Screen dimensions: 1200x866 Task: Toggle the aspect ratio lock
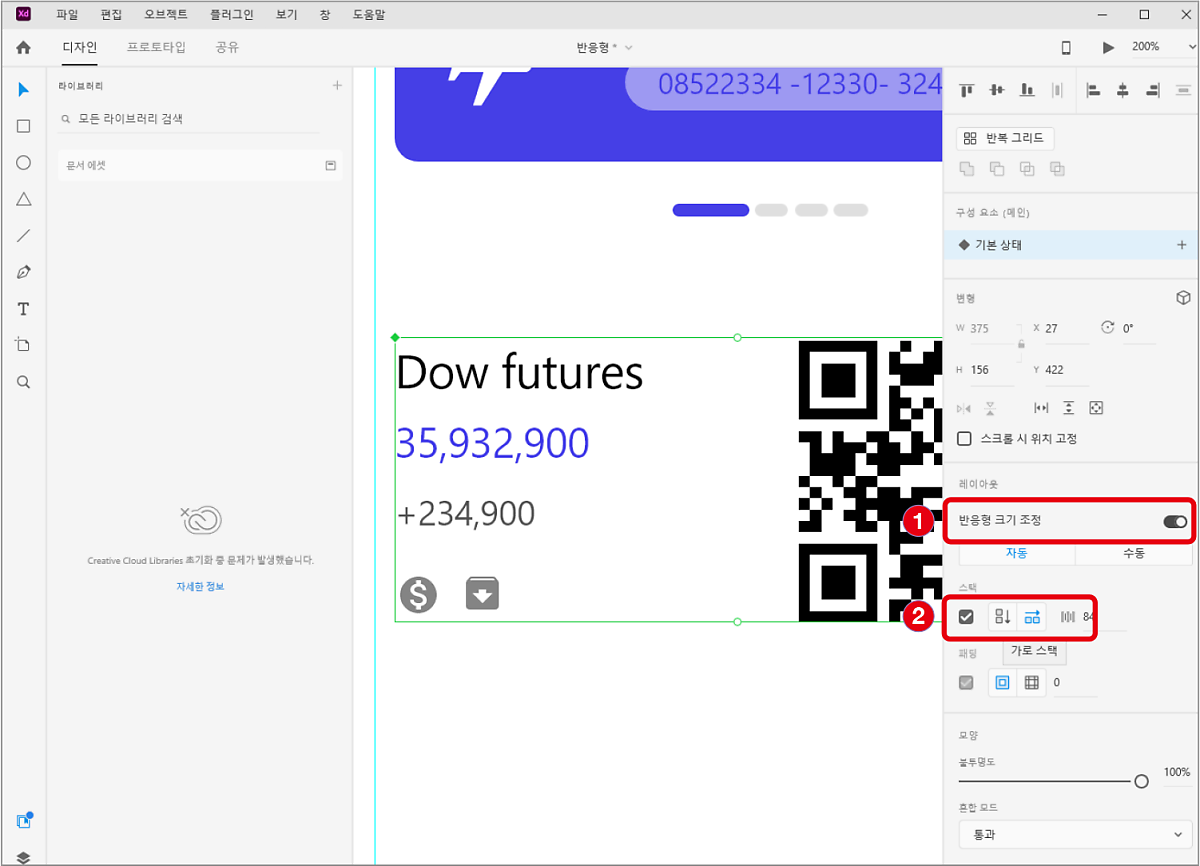click(x=1021, y=344)
